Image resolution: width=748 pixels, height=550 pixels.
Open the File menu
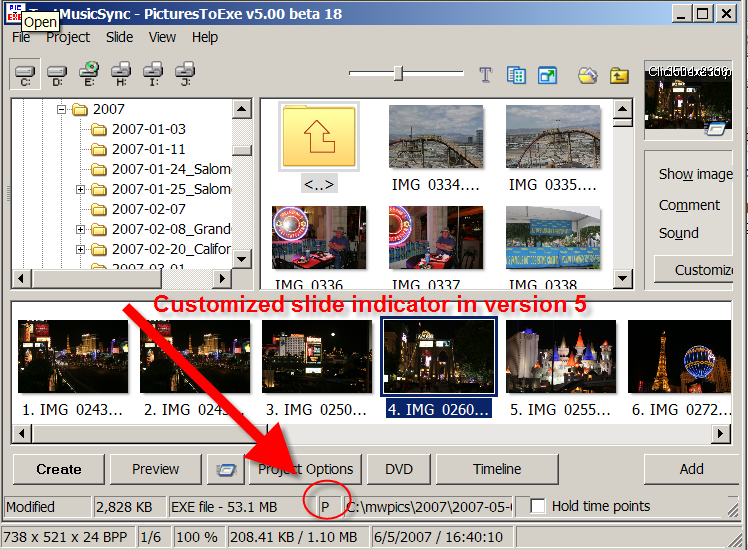coord(21,37)
